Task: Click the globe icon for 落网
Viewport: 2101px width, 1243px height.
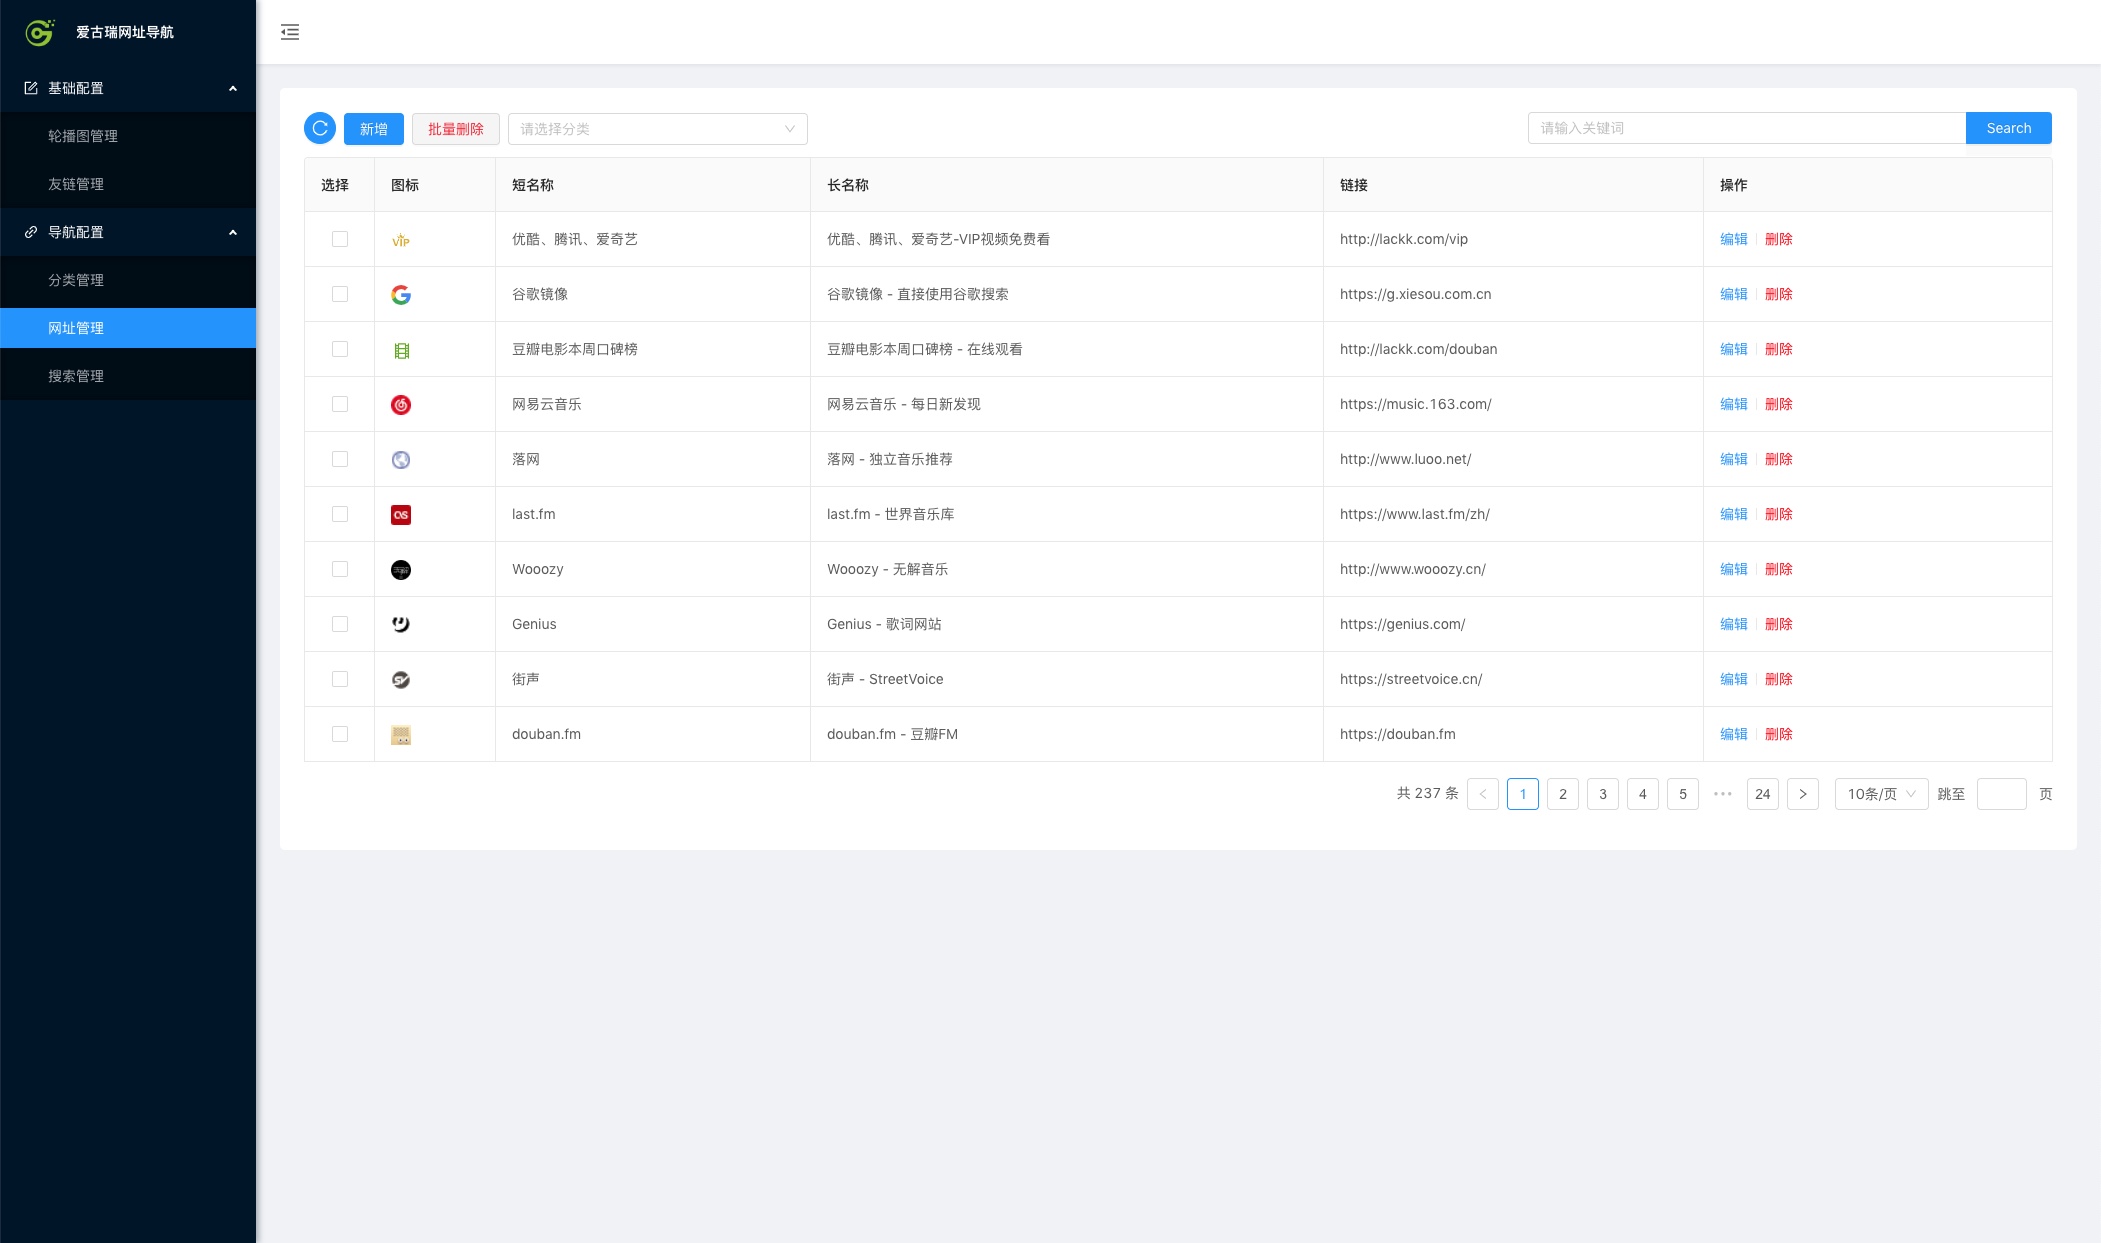Action: pyautogui.click(x=401, y=460)
